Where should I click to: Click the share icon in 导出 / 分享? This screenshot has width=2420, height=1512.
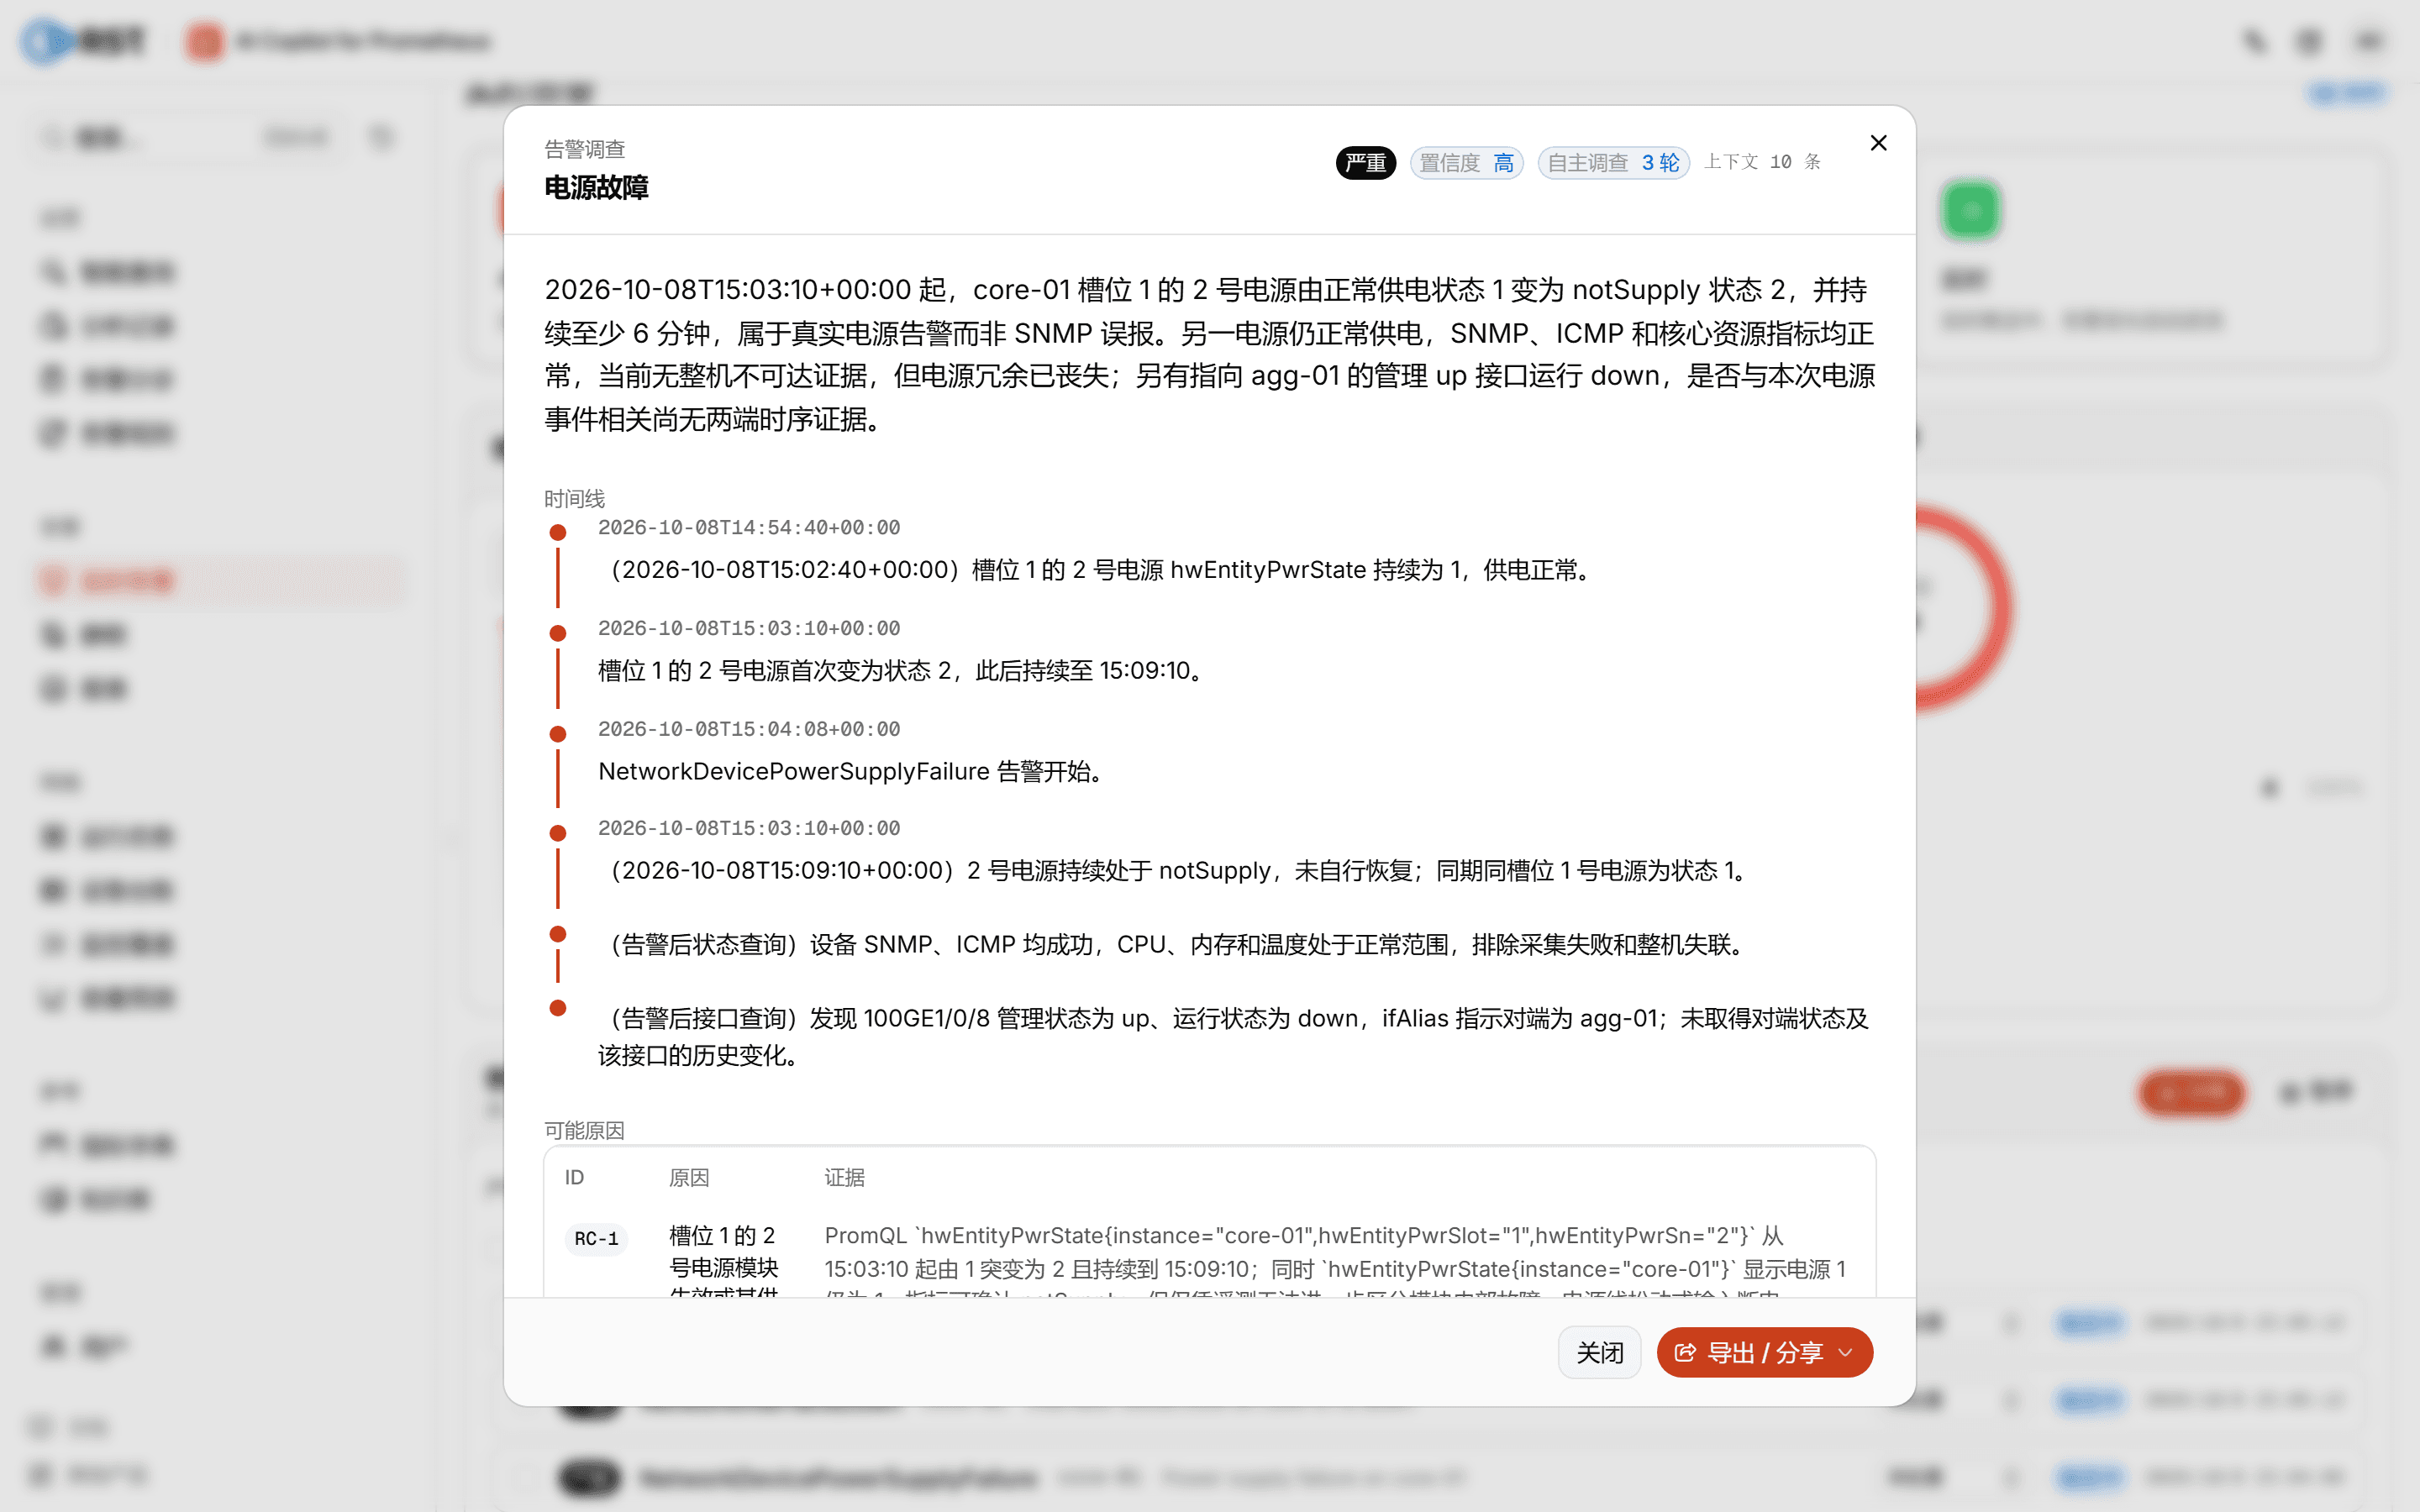pos(1685,1352)
